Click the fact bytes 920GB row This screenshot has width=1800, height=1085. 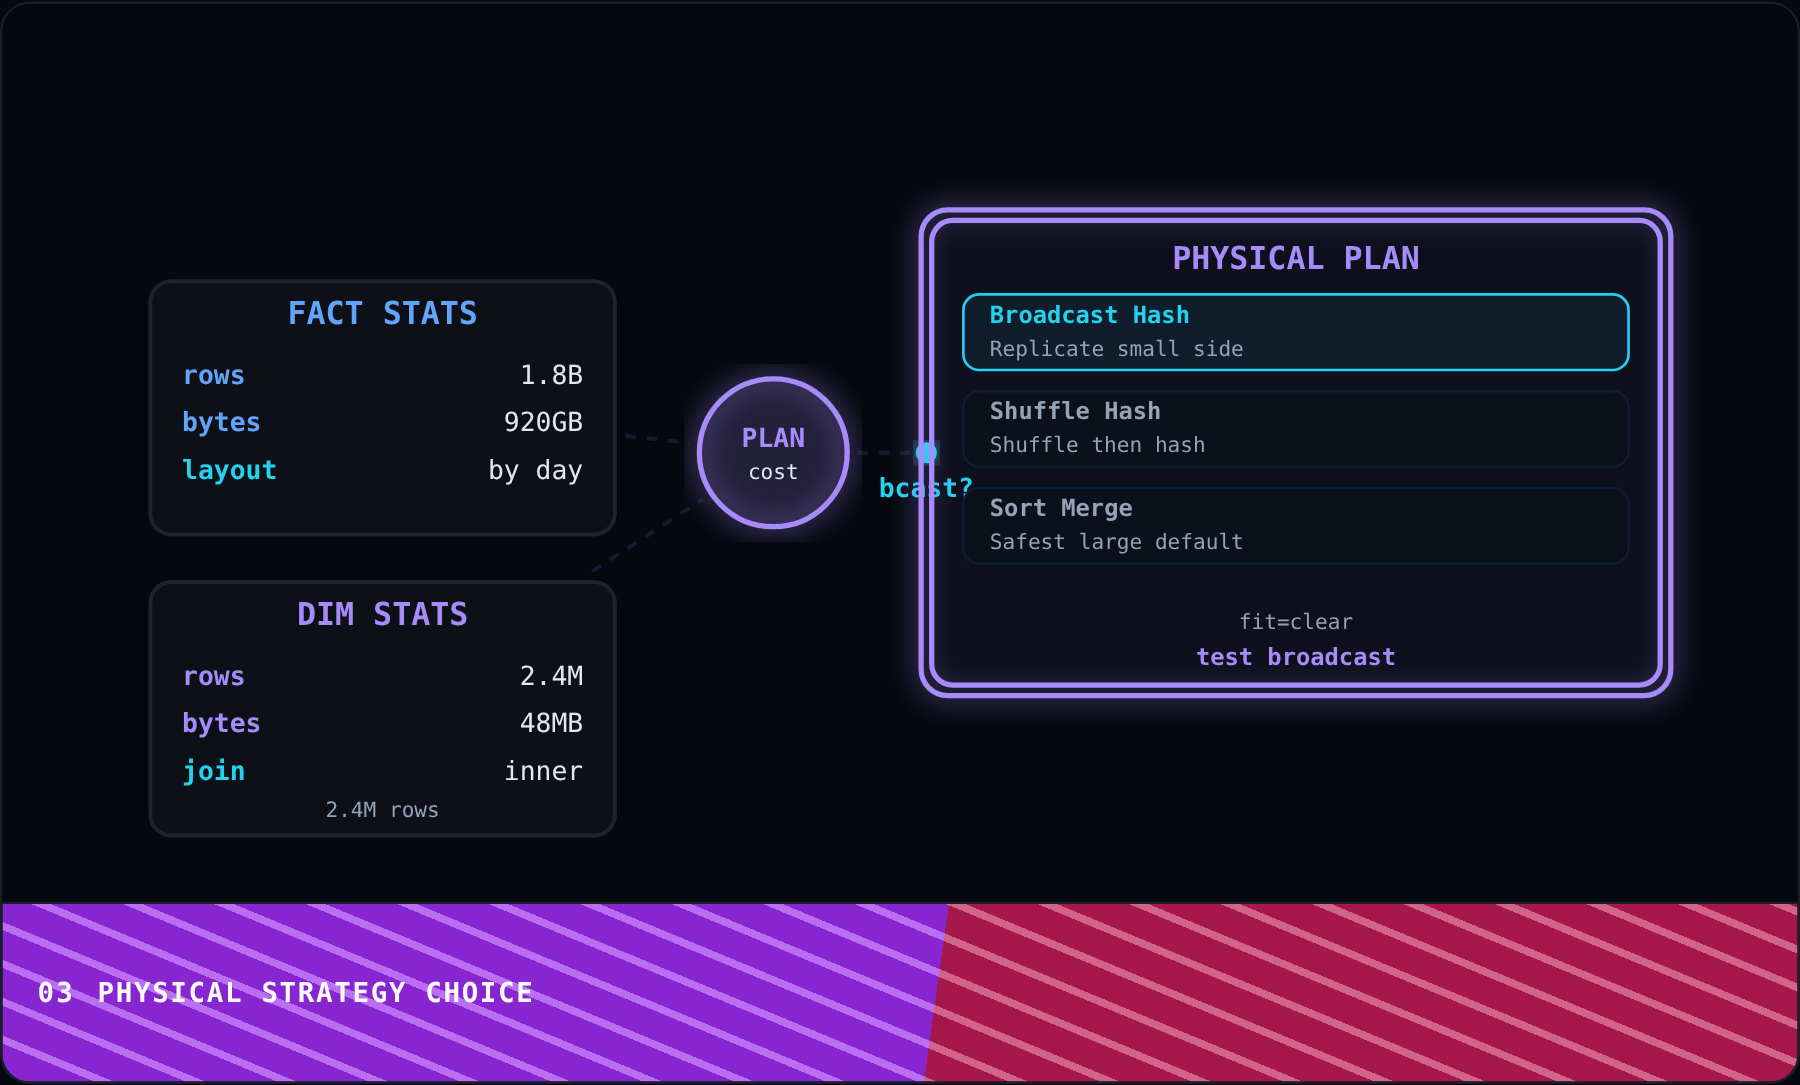(x=382, y=422)
